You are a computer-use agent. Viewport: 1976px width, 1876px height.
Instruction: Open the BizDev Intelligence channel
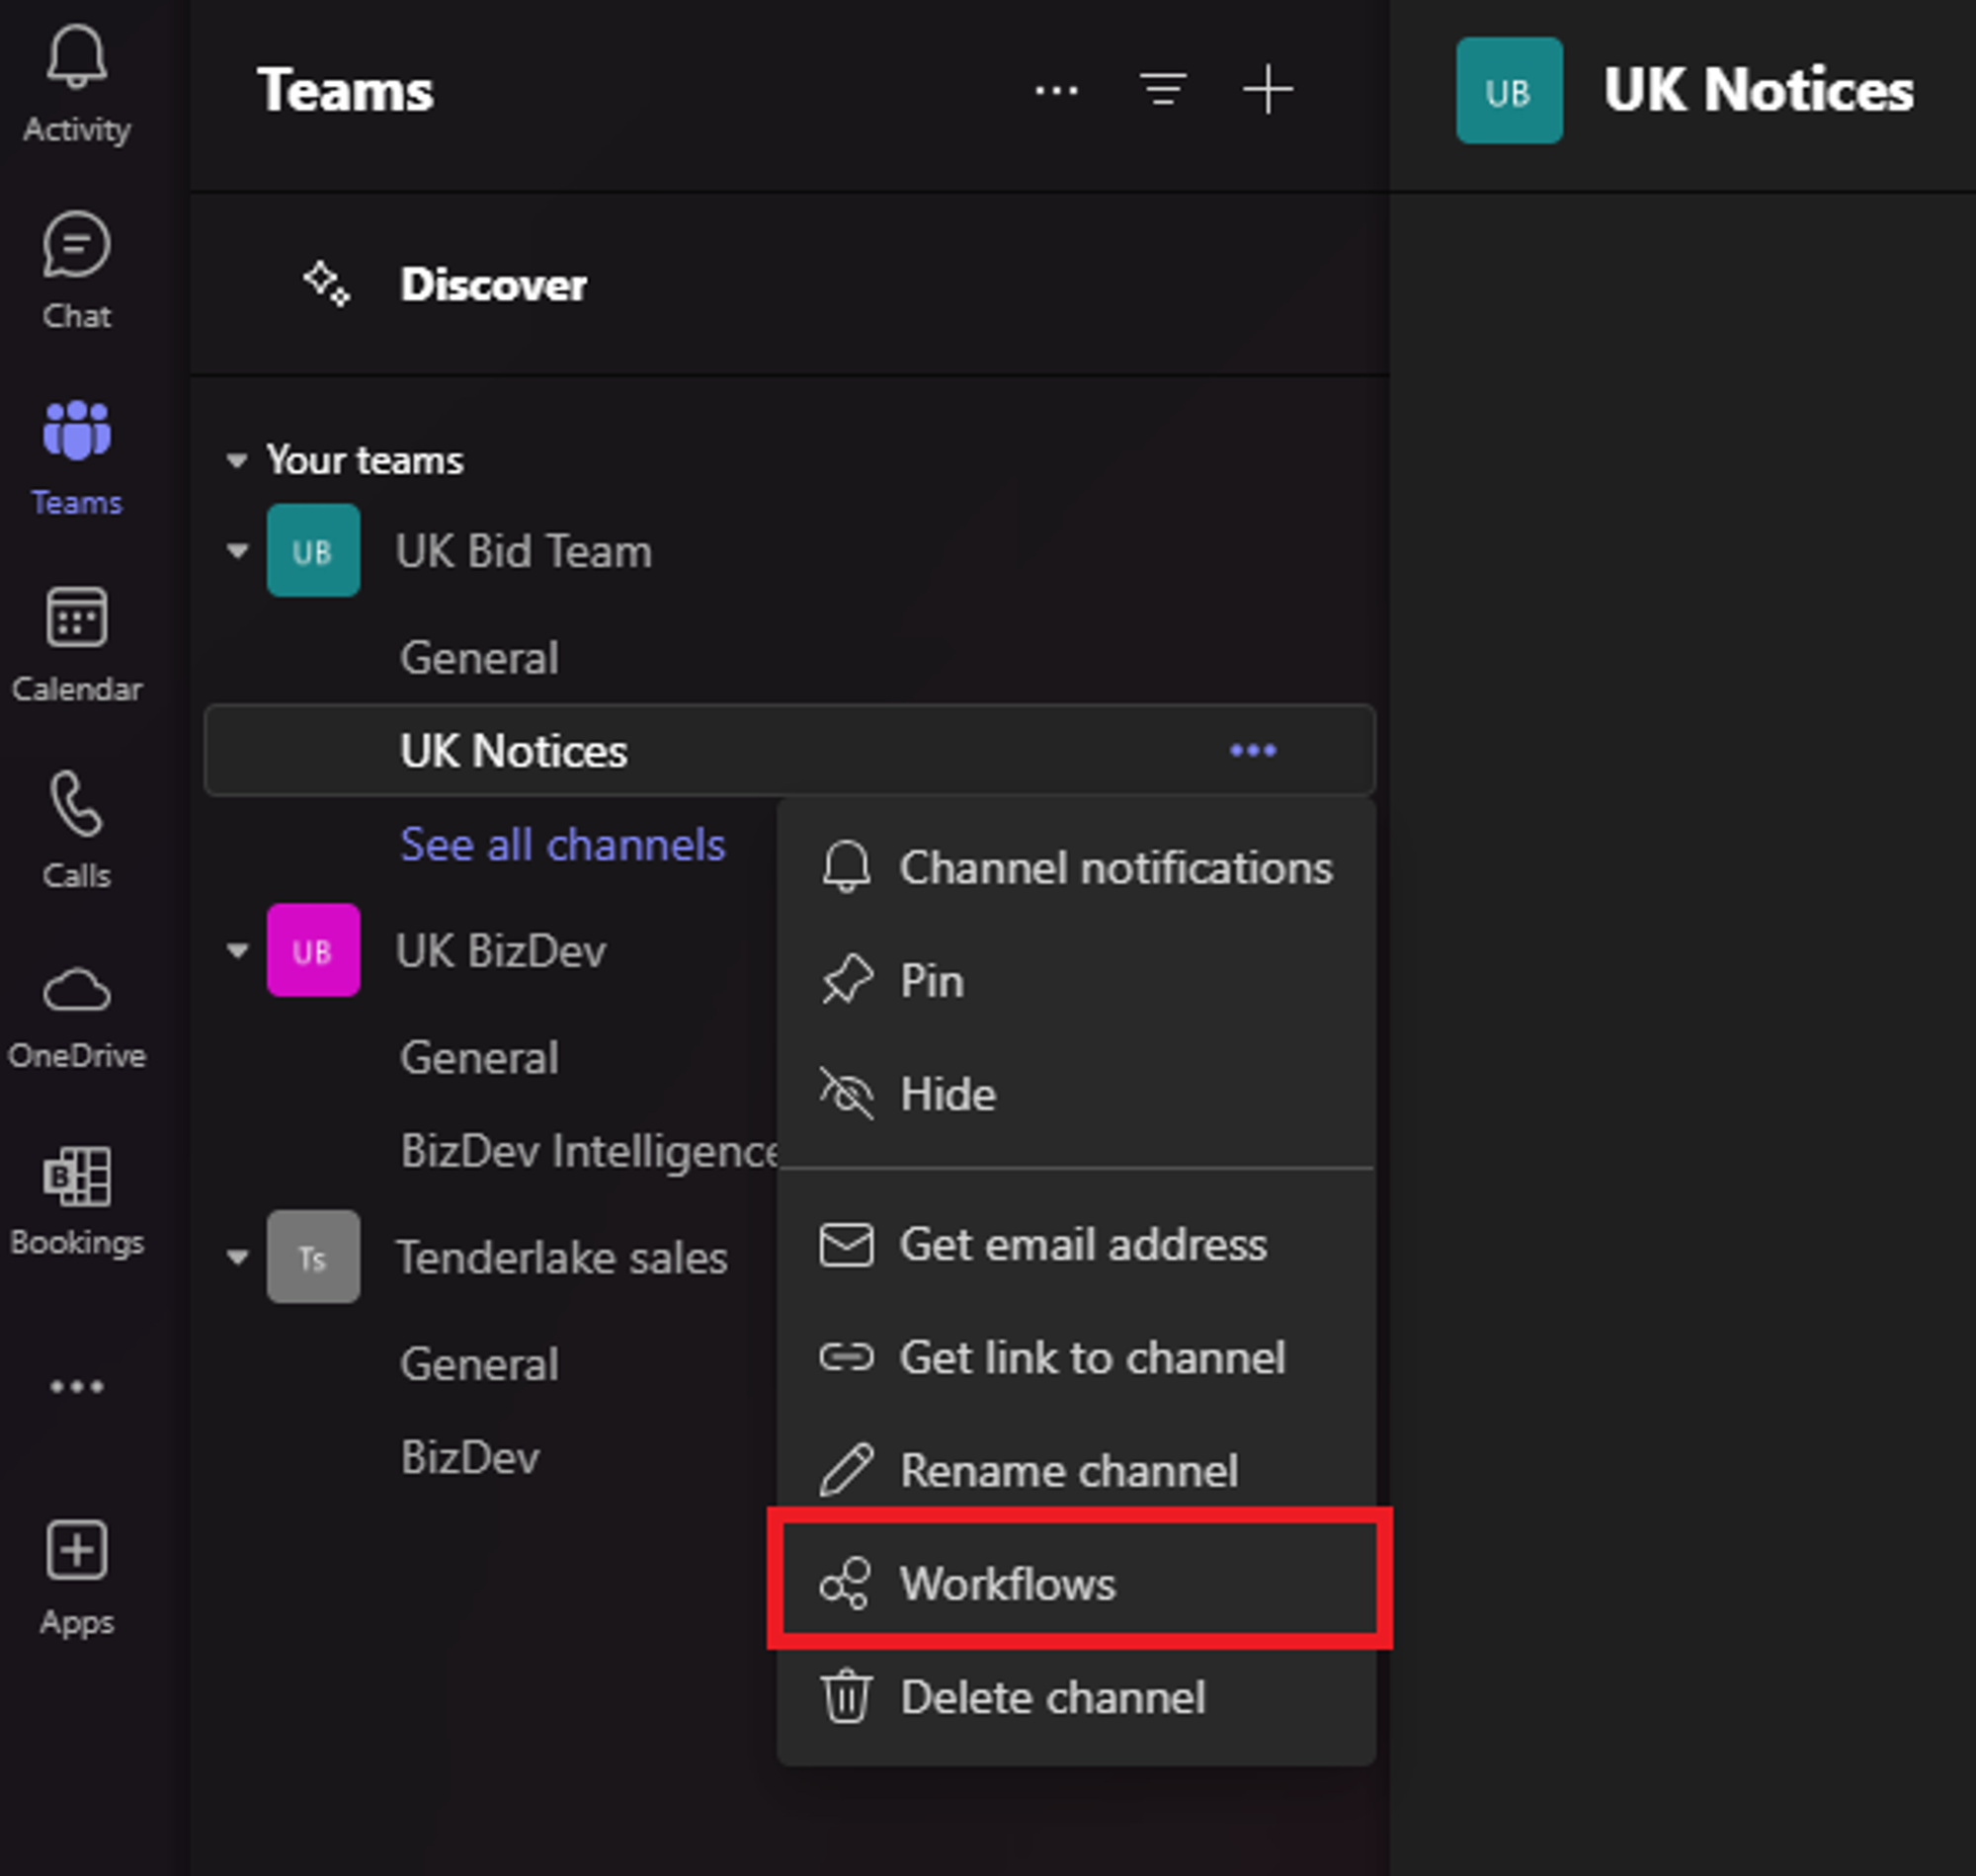(588, 1151)
